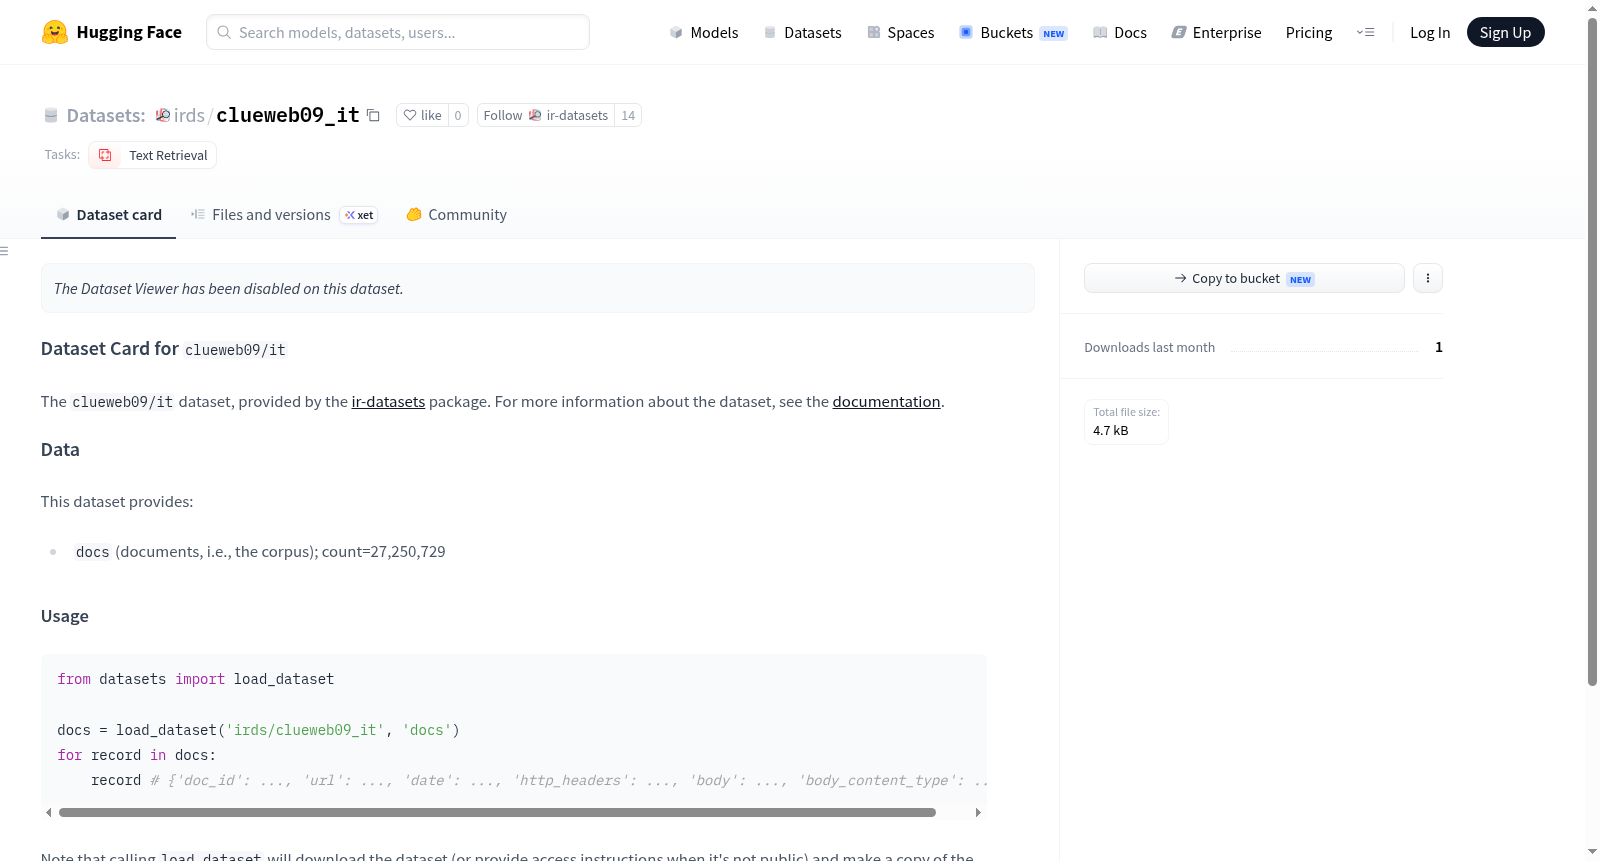Click the heart like button
This screenshot has width=1600, height=861.
pyautogui.click(x=422, y=115)
